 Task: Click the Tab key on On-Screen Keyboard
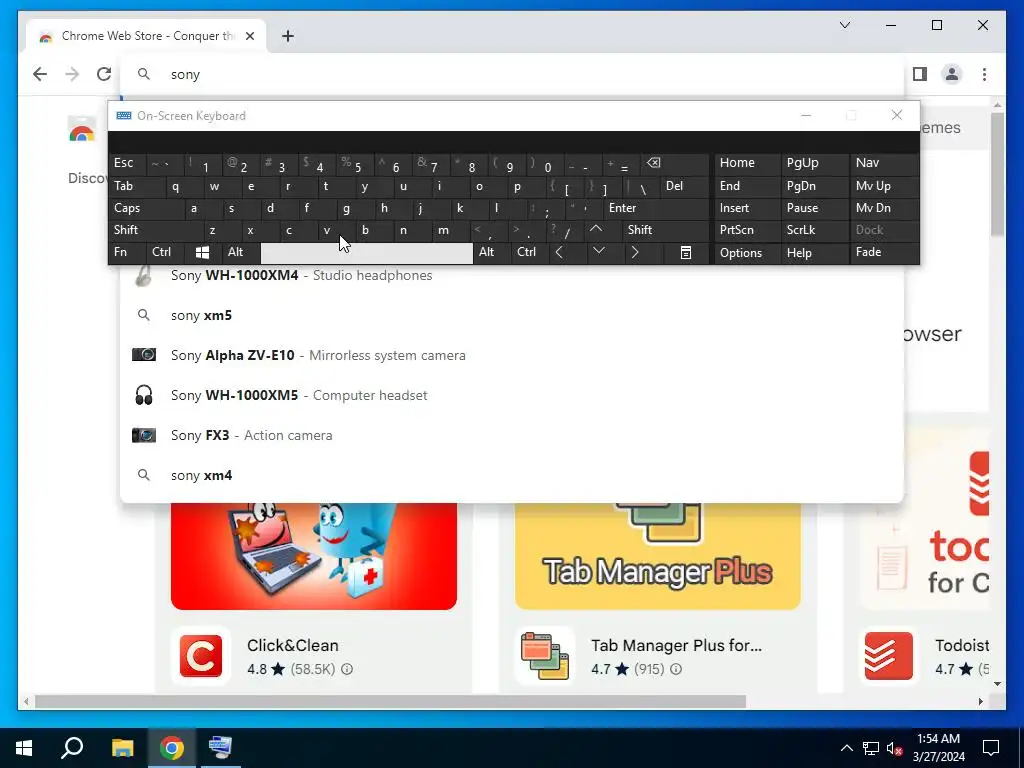(x=137, y=186)
